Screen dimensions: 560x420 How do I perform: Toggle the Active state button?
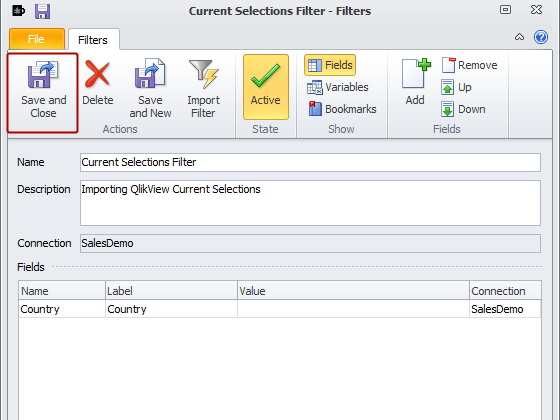coord(266,87)
